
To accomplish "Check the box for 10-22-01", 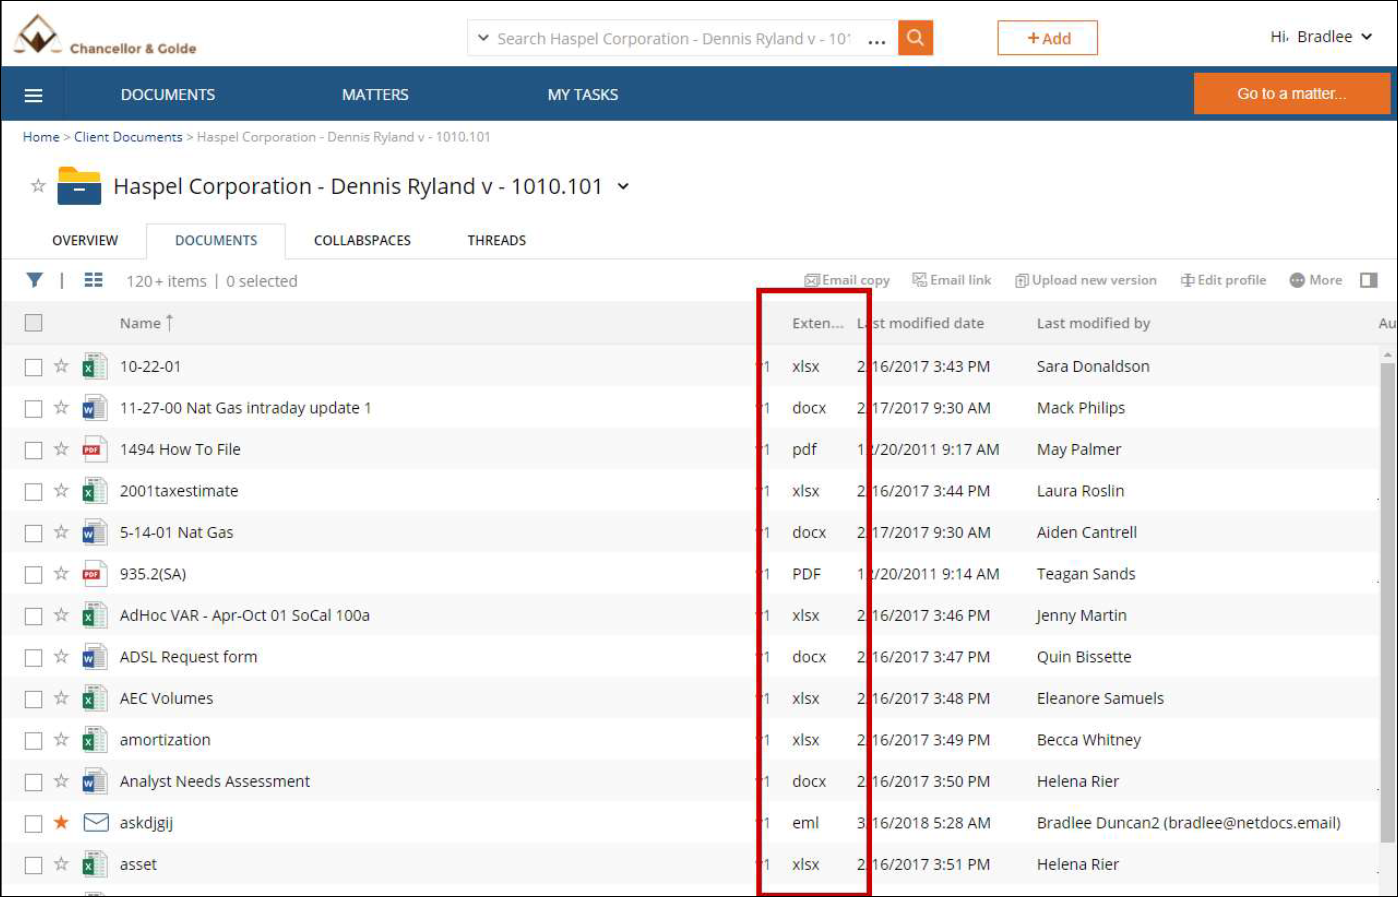I will click(33, 367).
